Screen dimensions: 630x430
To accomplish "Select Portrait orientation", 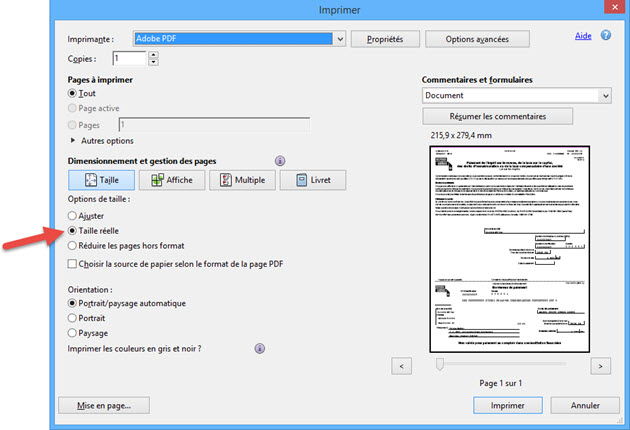I will (x=72, y=318).
